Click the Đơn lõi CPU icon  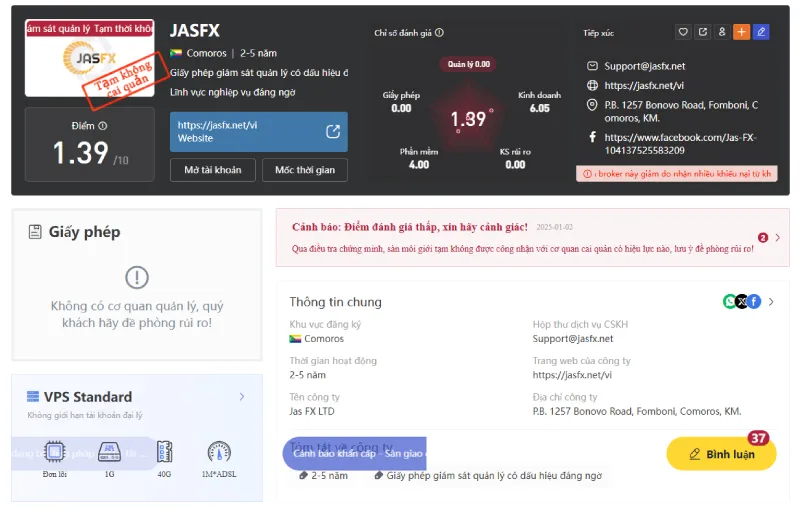(55, 452)
